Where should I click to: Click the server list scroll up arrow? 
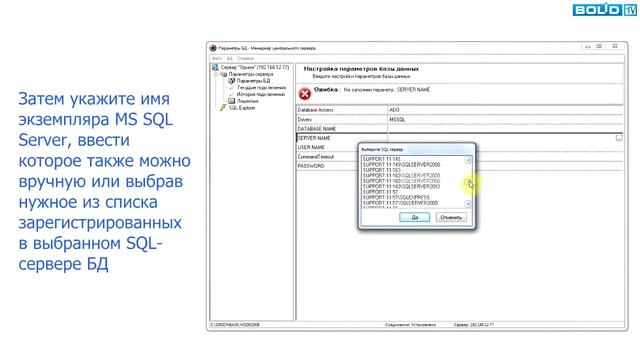tap(468, 160)
